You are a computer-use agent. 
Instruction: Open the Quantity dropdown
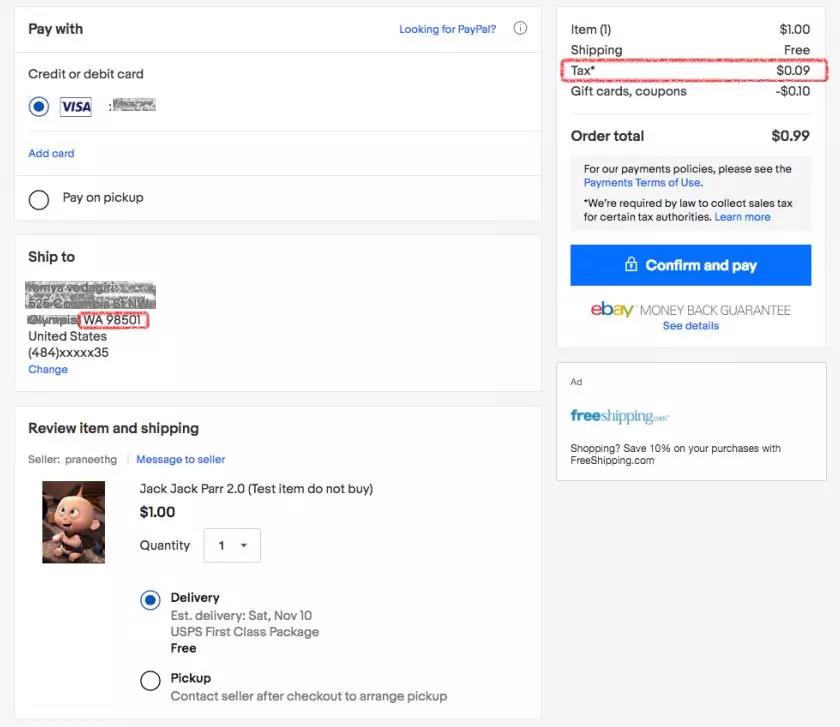pos(232,545)
